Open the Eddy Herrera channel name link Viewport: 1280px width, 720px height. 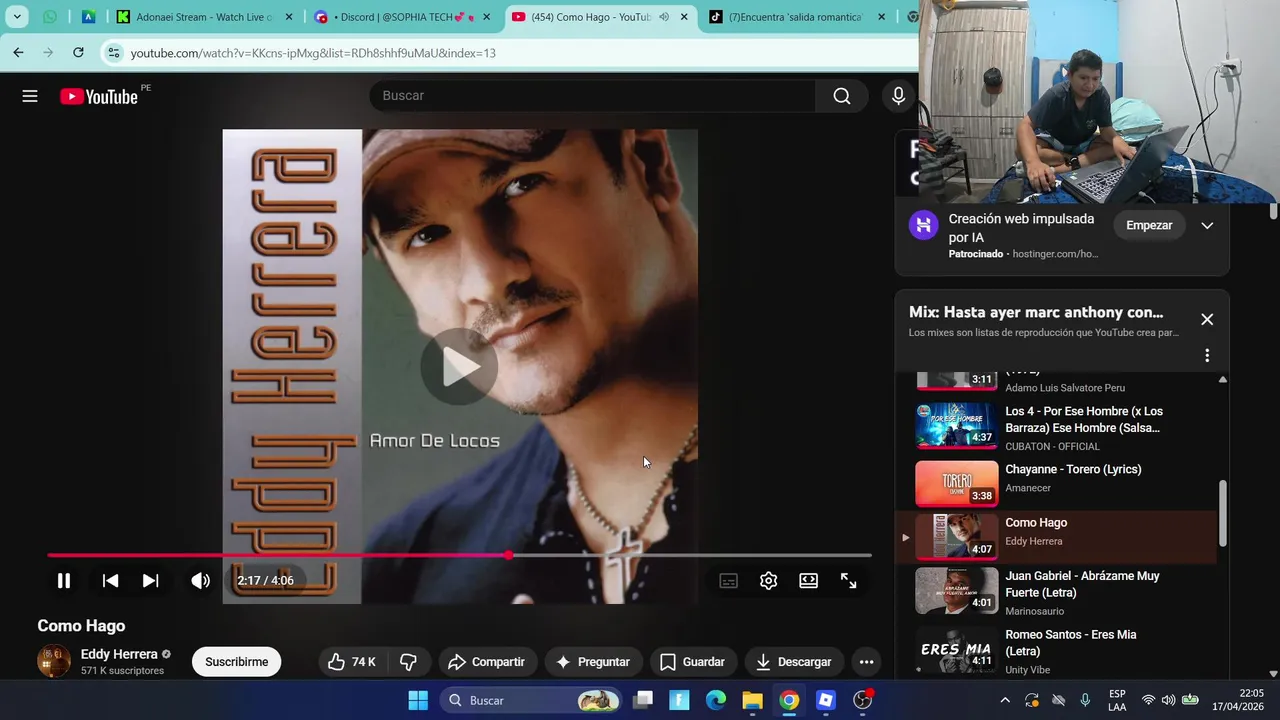[119, 654]
